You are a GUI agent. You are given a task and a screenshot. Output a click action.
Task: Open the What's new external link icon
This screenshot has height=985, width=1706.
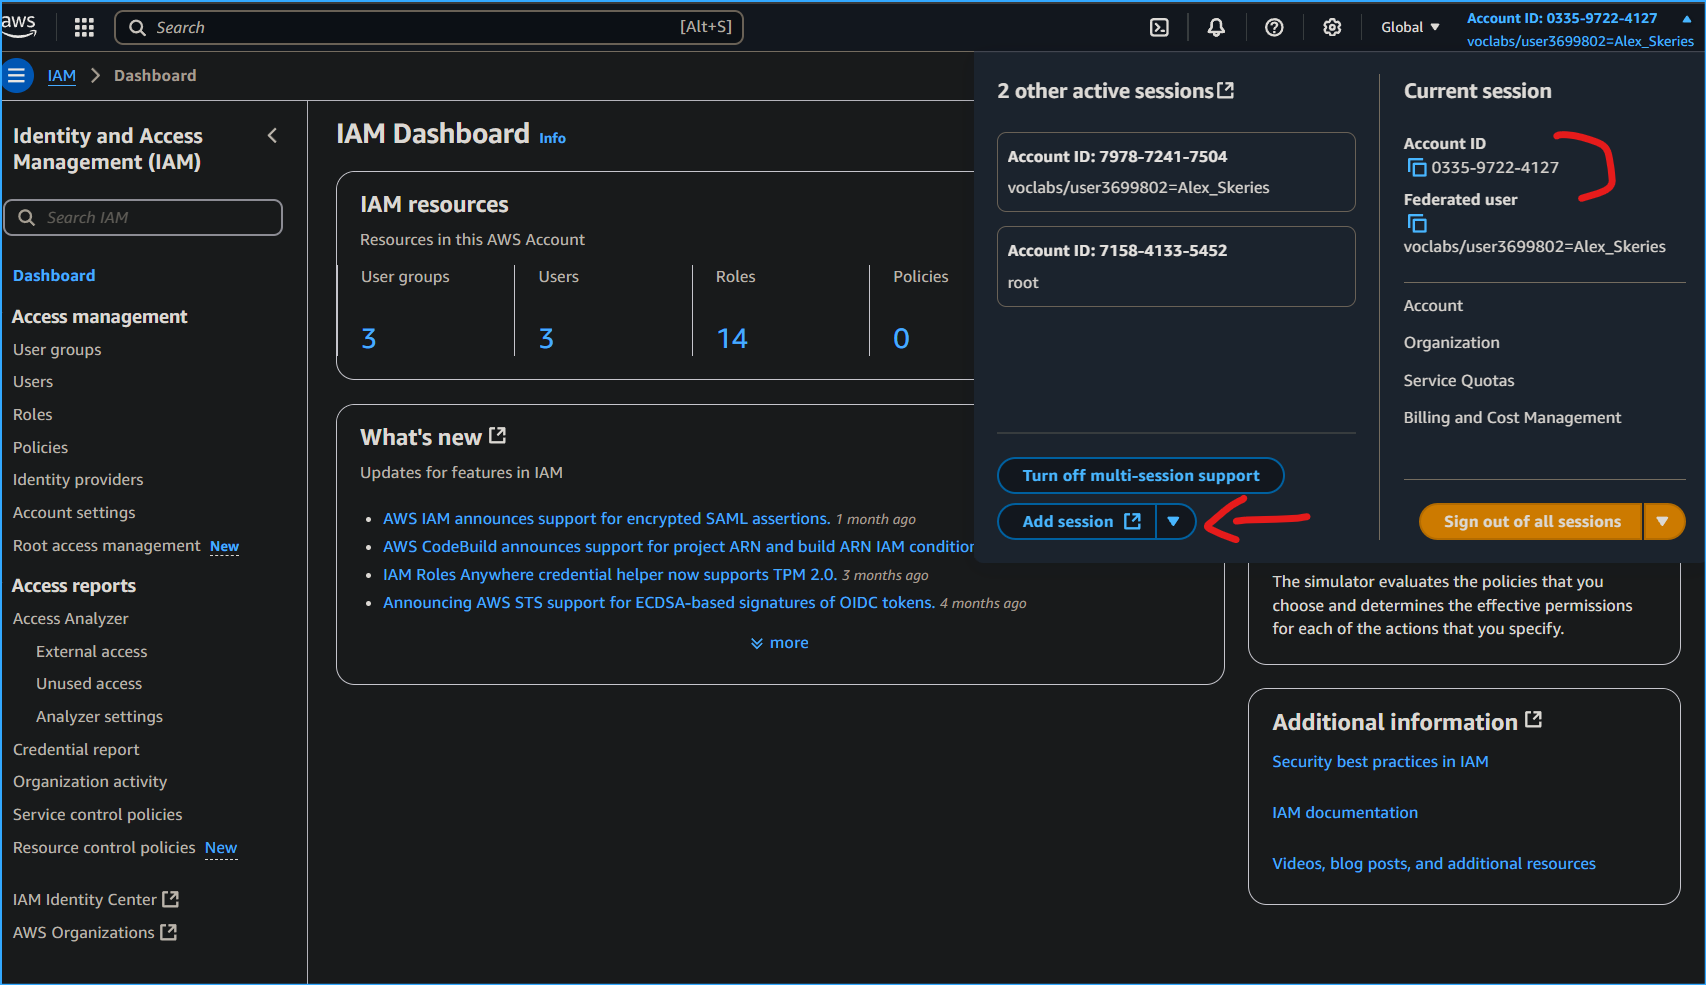click(x=498, y=435)
